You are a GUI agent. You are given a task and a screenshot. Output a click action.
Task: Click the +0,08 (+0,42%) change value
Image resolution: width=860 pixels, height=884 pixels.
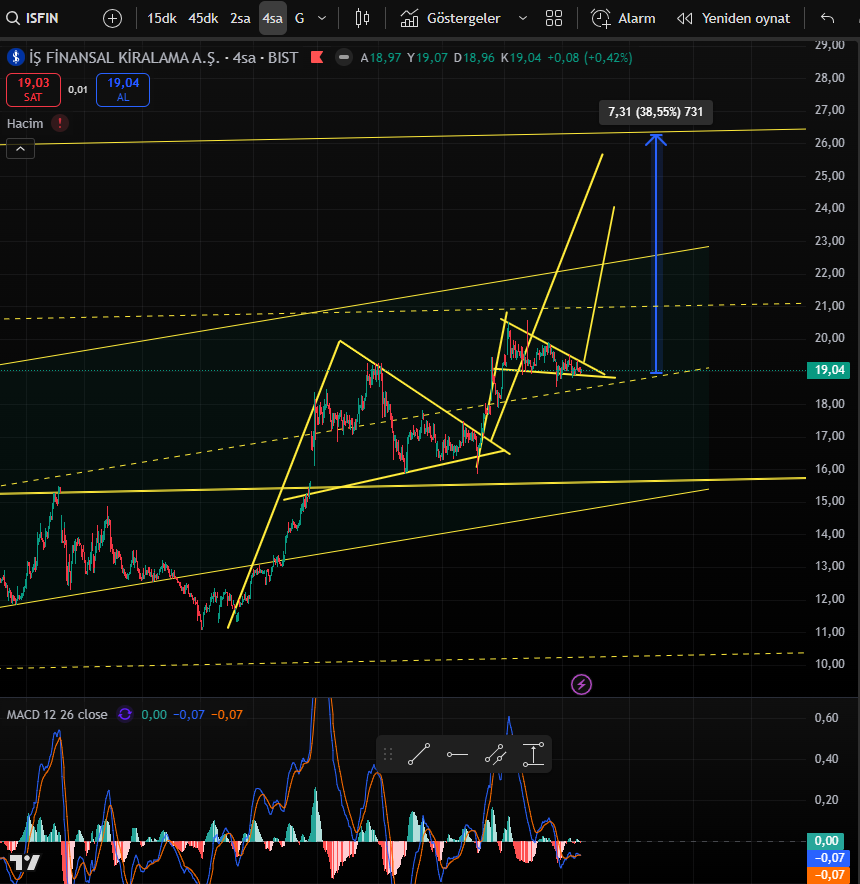pyautogui.click(x=589, y=58)
